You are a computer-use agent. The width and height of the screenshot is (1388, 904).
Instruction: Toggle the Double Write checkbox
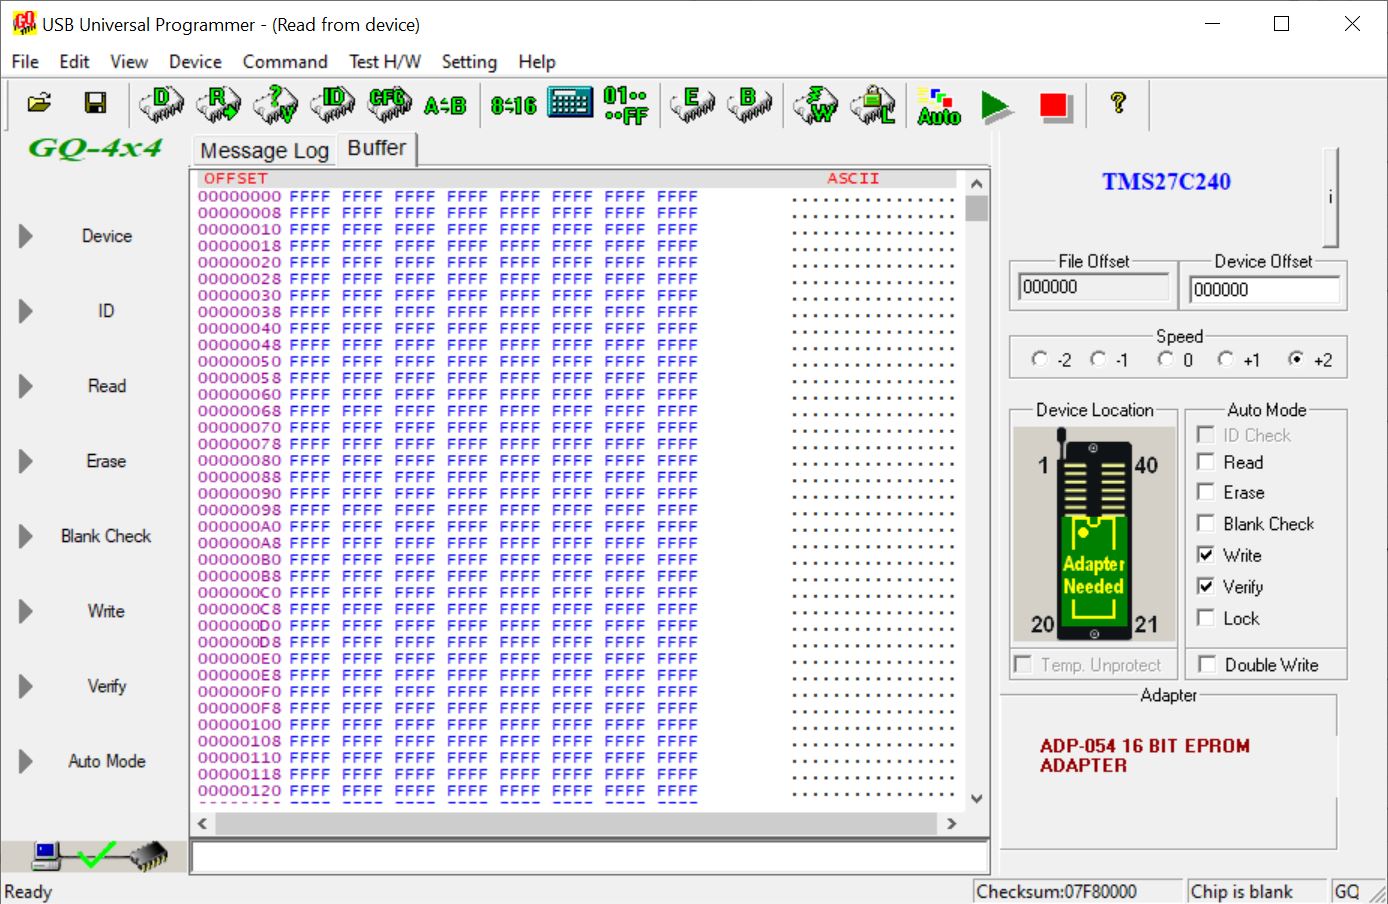[1207, 664]
